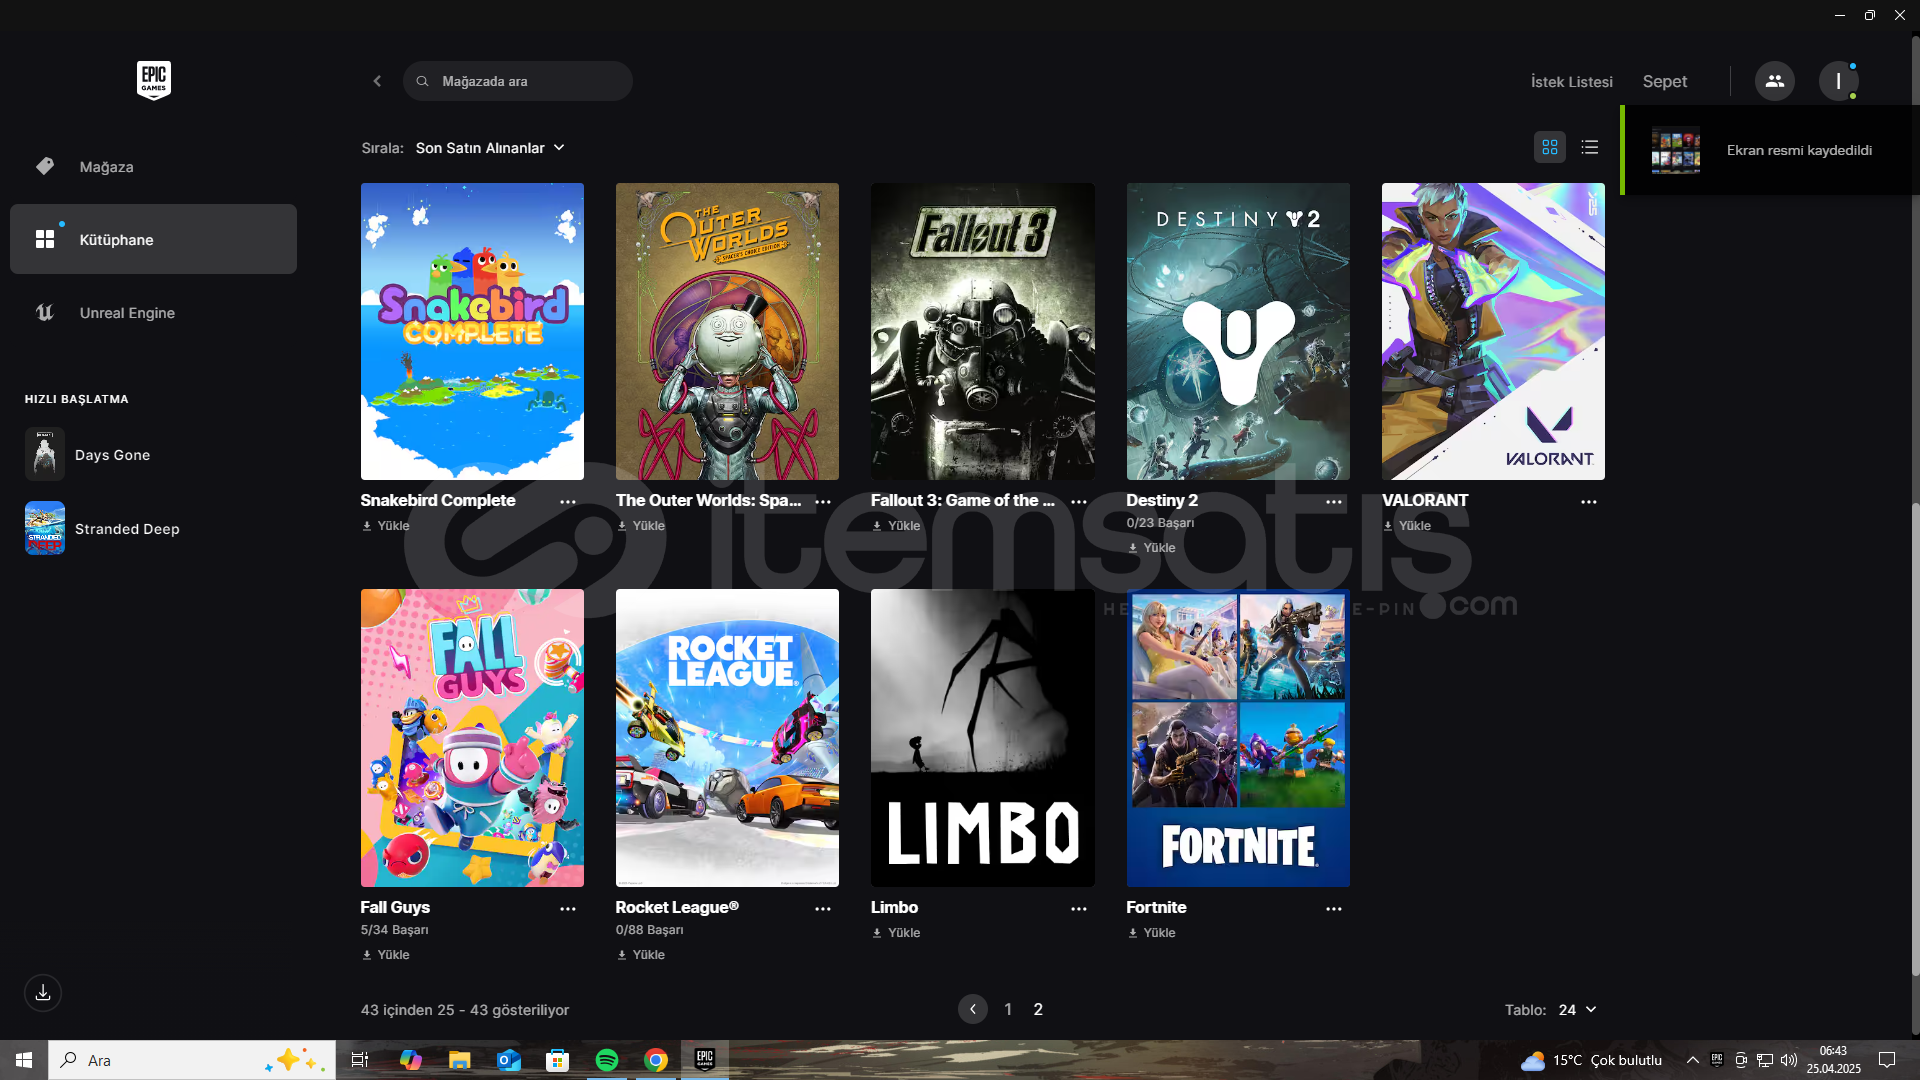The image size is (1920, 1080).
Task: Open Snakebird Complete cover art
Action: (472, 331)
